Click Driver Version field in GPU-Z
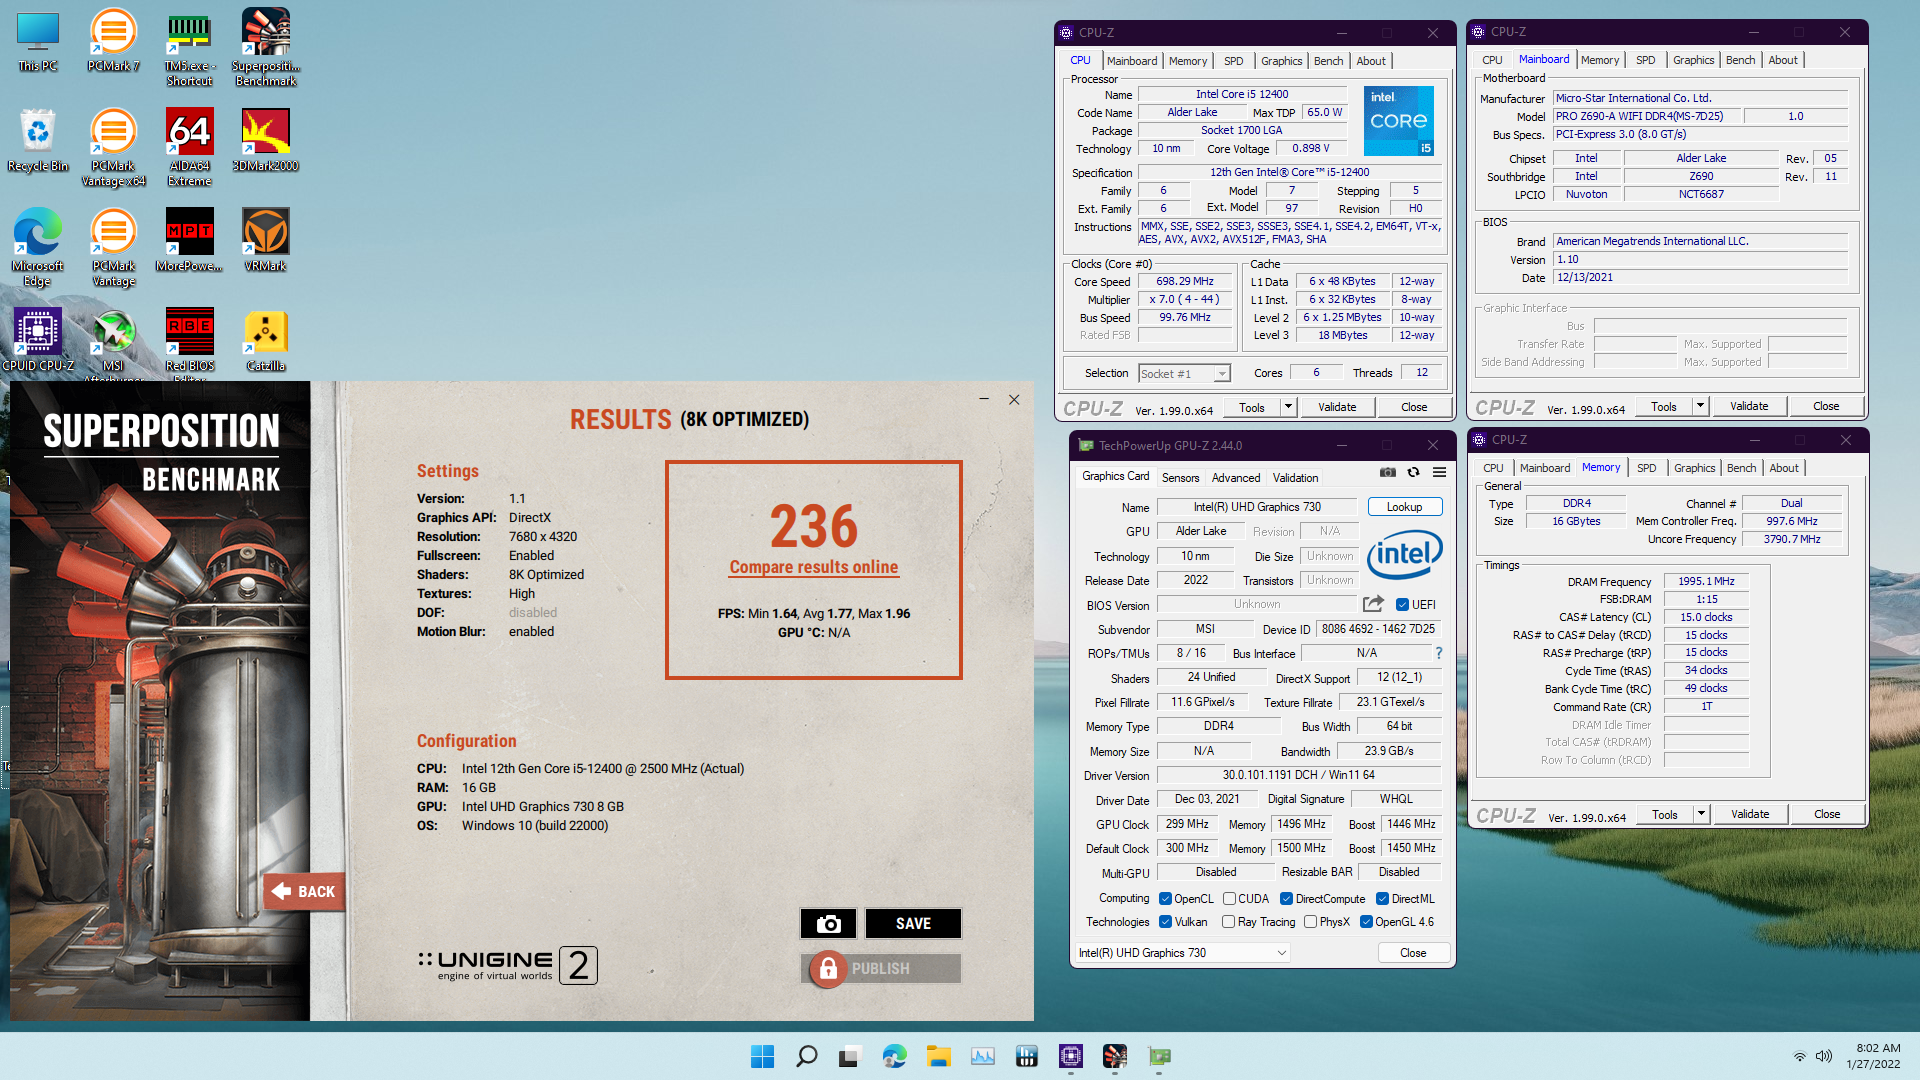This screenshot has width=1920, height=1080. click(x=1298, y=775)
